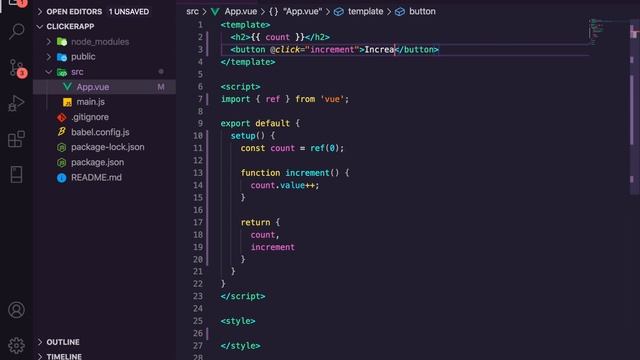640x360 pixels.
Task: Open .gitignore file in explorer
Action: pyautogui.click(x=90, y=117)
